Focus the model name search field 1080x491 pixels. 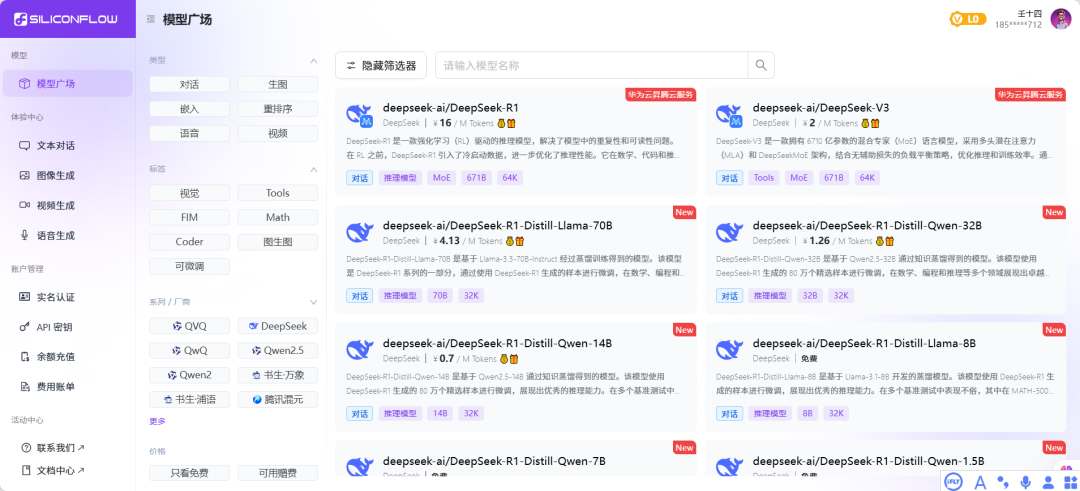pyautogui.click(x=591, y=65)
